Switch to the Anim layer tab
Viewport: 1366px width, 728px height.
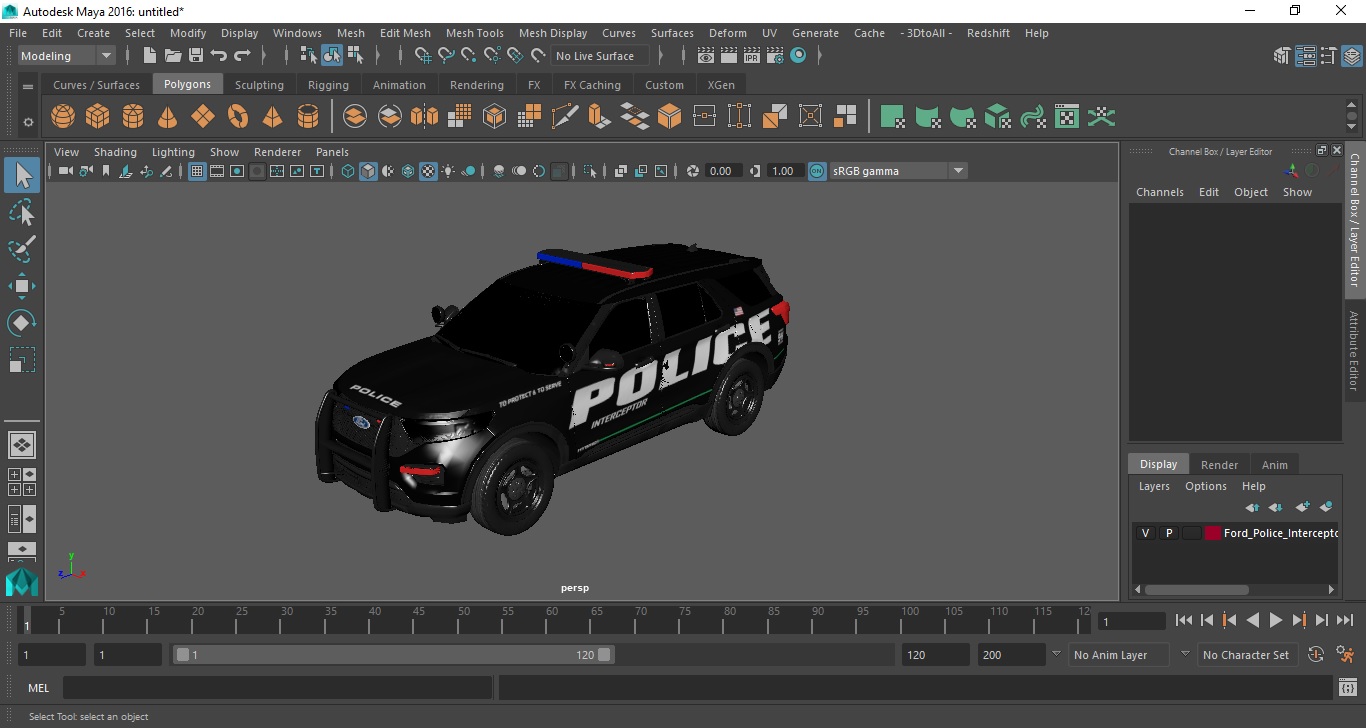(1274, 464)
